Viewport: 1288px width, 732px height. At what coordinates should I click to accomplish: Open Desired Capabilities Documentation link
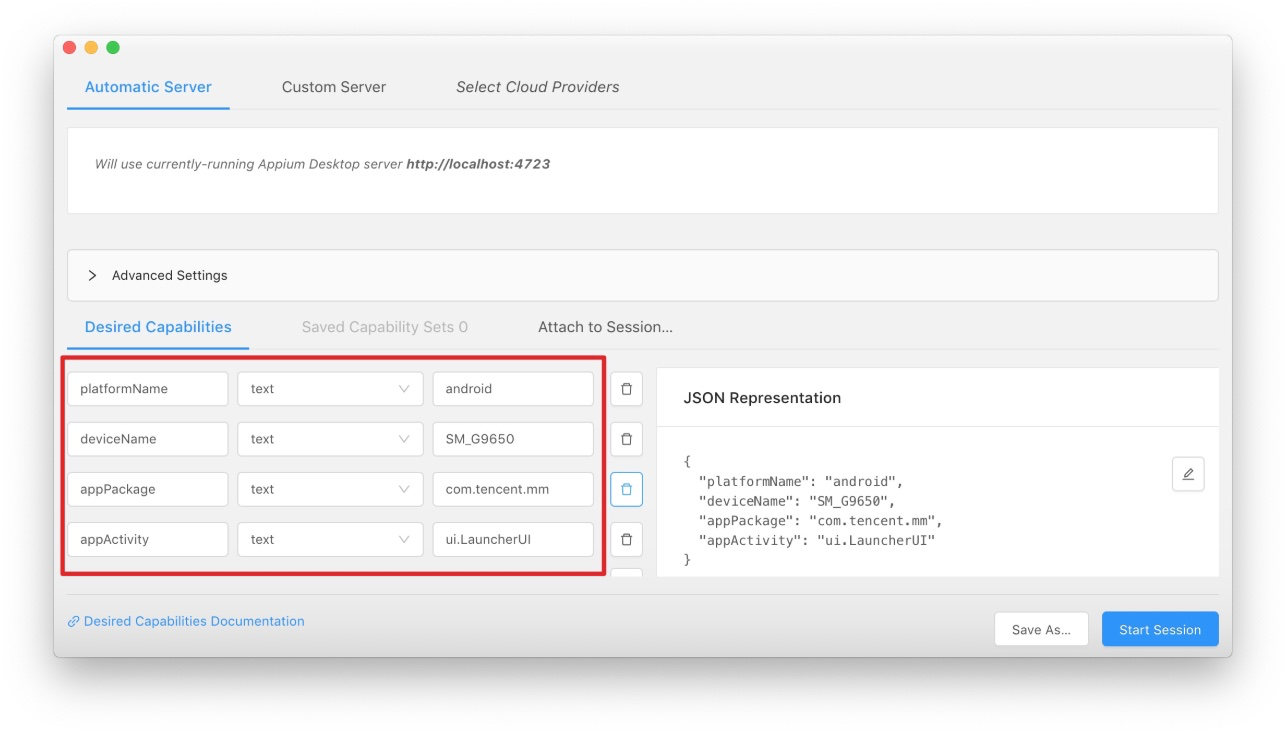(x=194, y=621)
